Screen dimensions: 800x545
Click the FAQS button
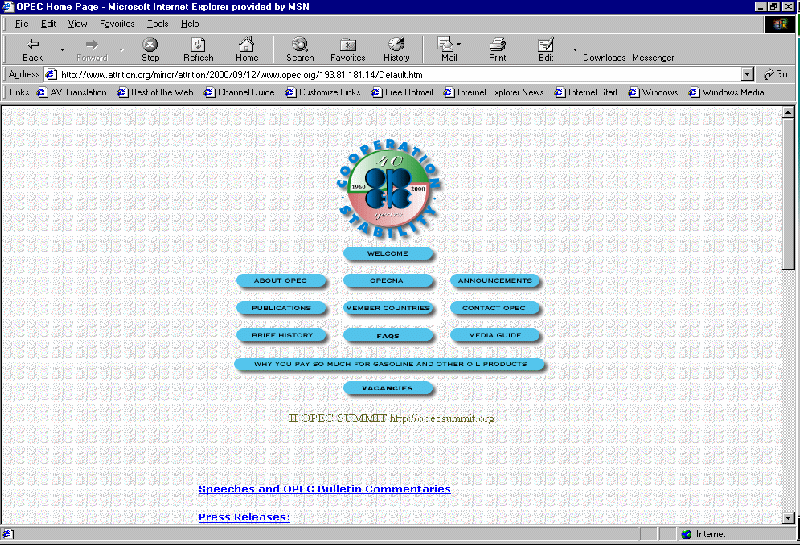(388, 335)
